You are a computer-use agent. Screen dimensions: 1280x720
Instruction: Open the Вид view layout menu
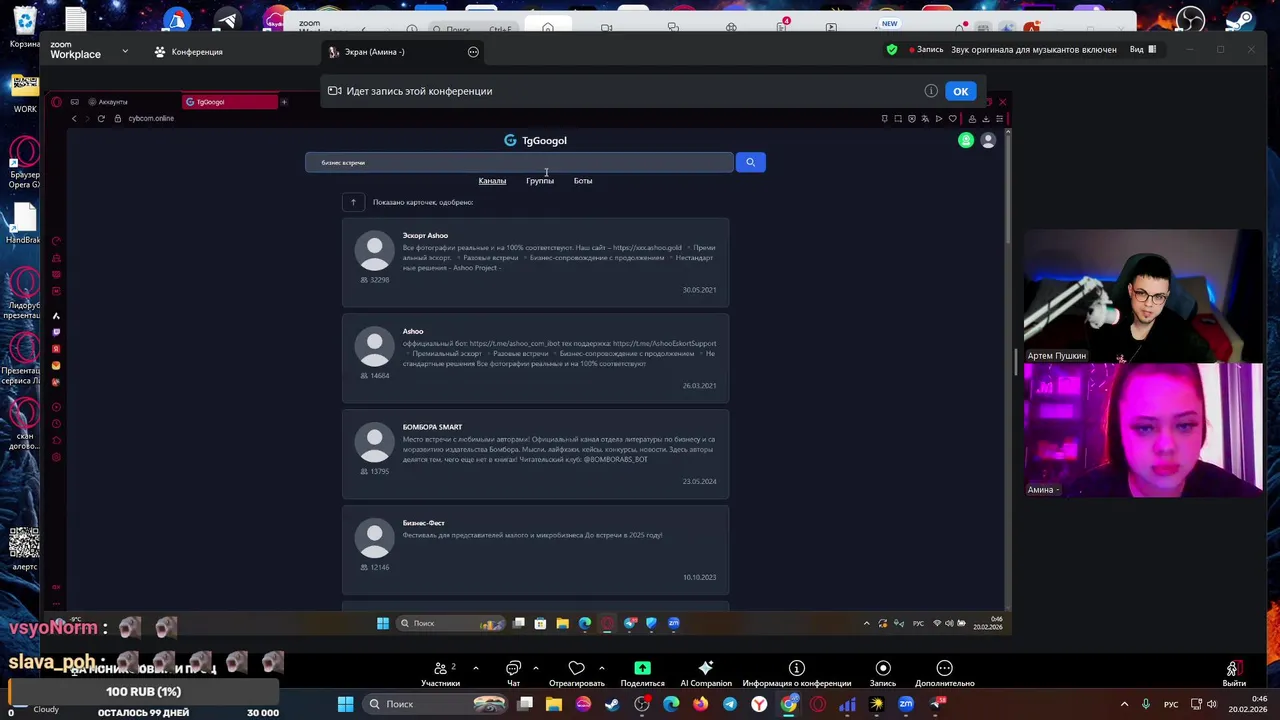point(1142,49)
